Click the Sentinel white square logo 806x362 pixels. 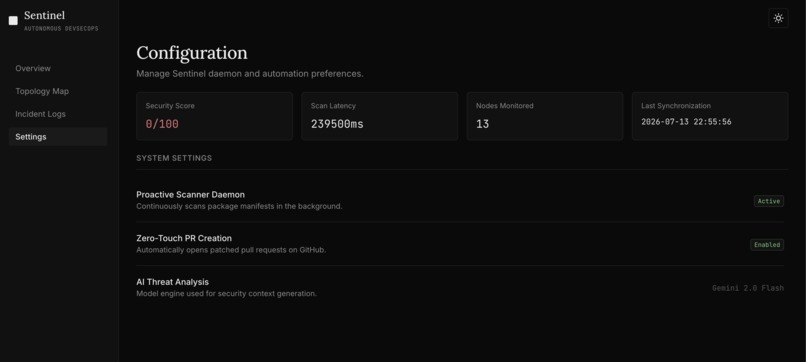pyautogui.click(x=13, y=21)
